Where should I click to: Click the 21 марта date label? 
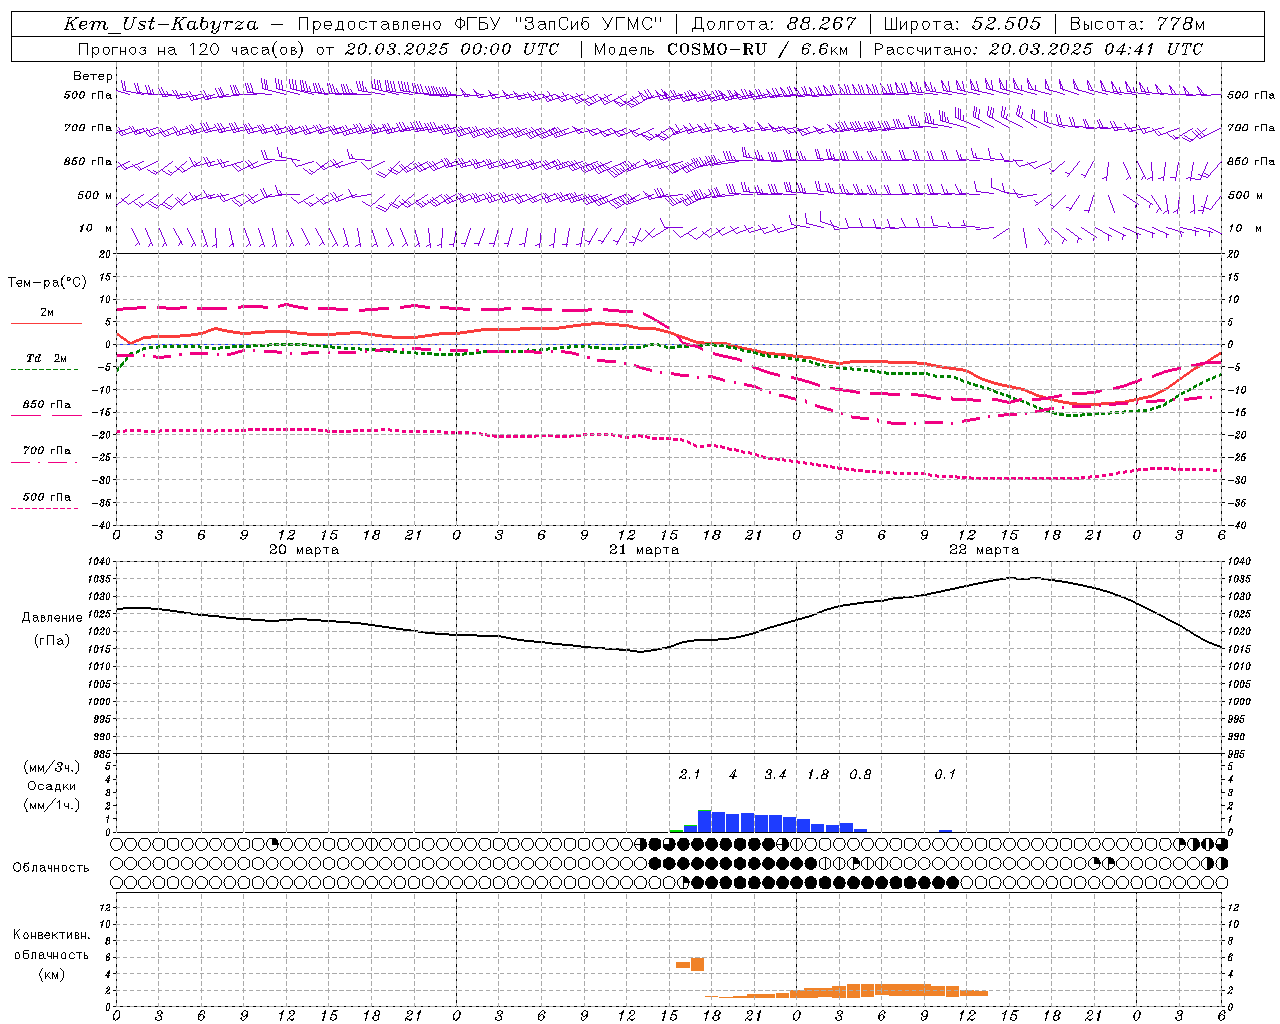tap(644, 550)
